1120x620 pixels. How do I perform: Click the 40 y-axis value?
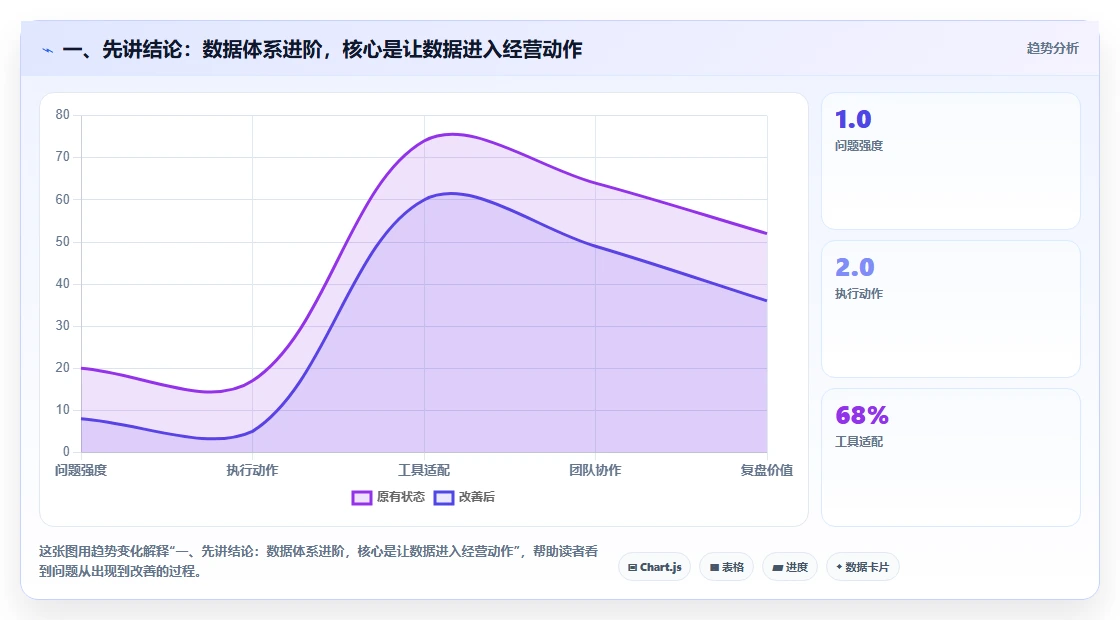(63, 284)
